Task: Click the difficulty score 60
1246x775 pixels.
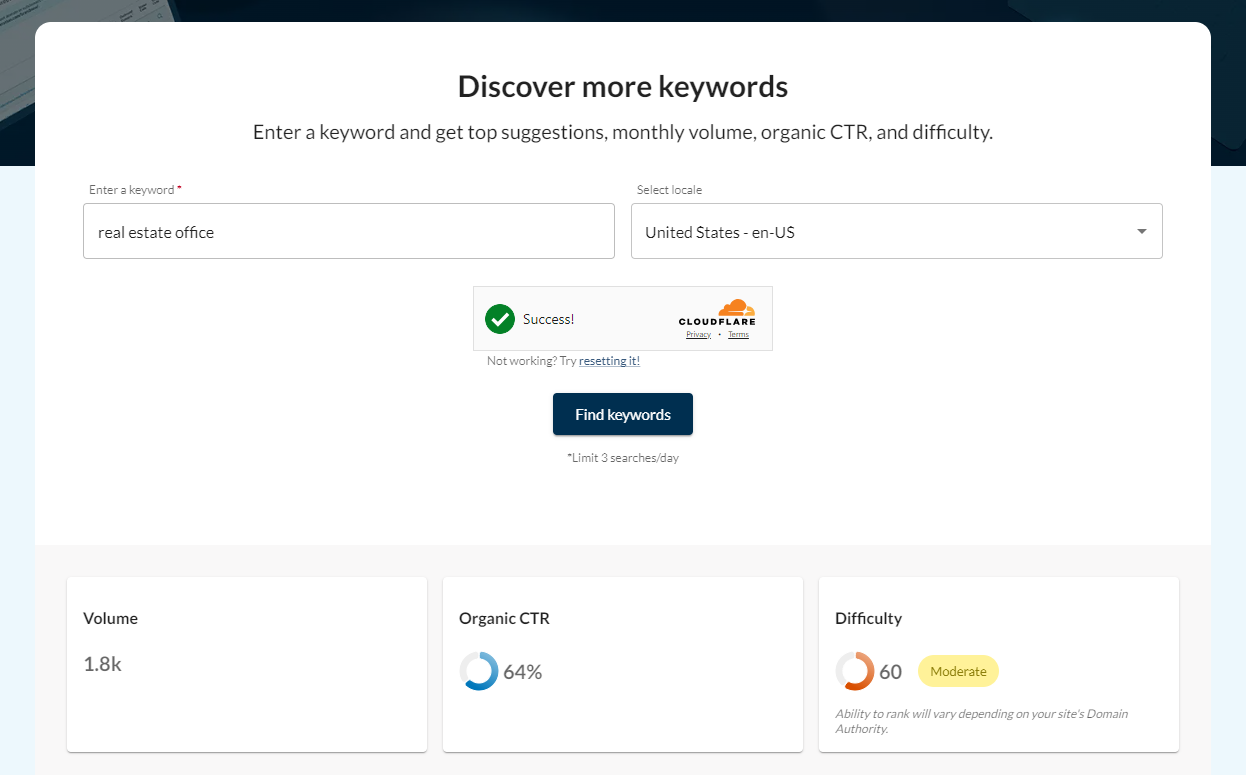Action: (x=890, y=672)
